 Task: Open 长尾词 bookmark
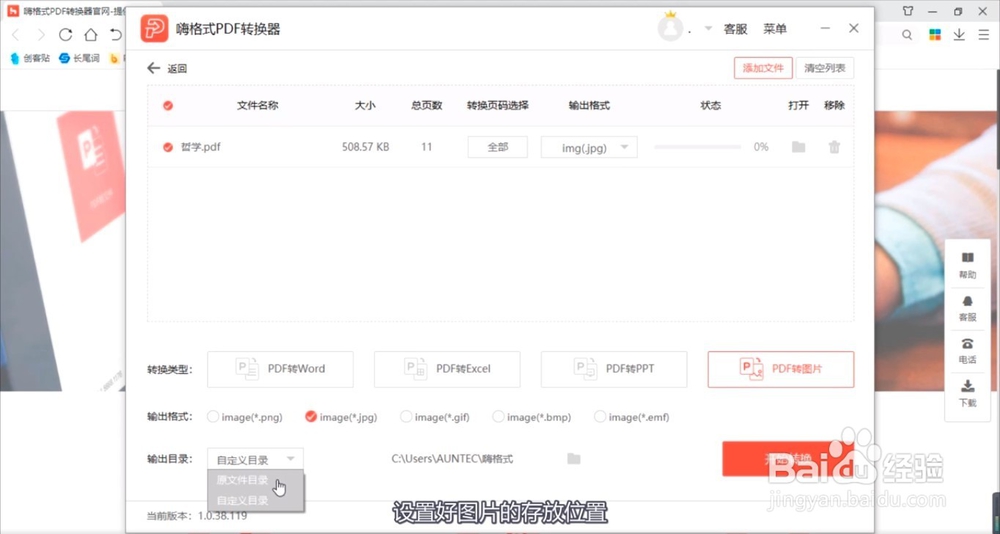pyautogui.click(x=79, y=58)
